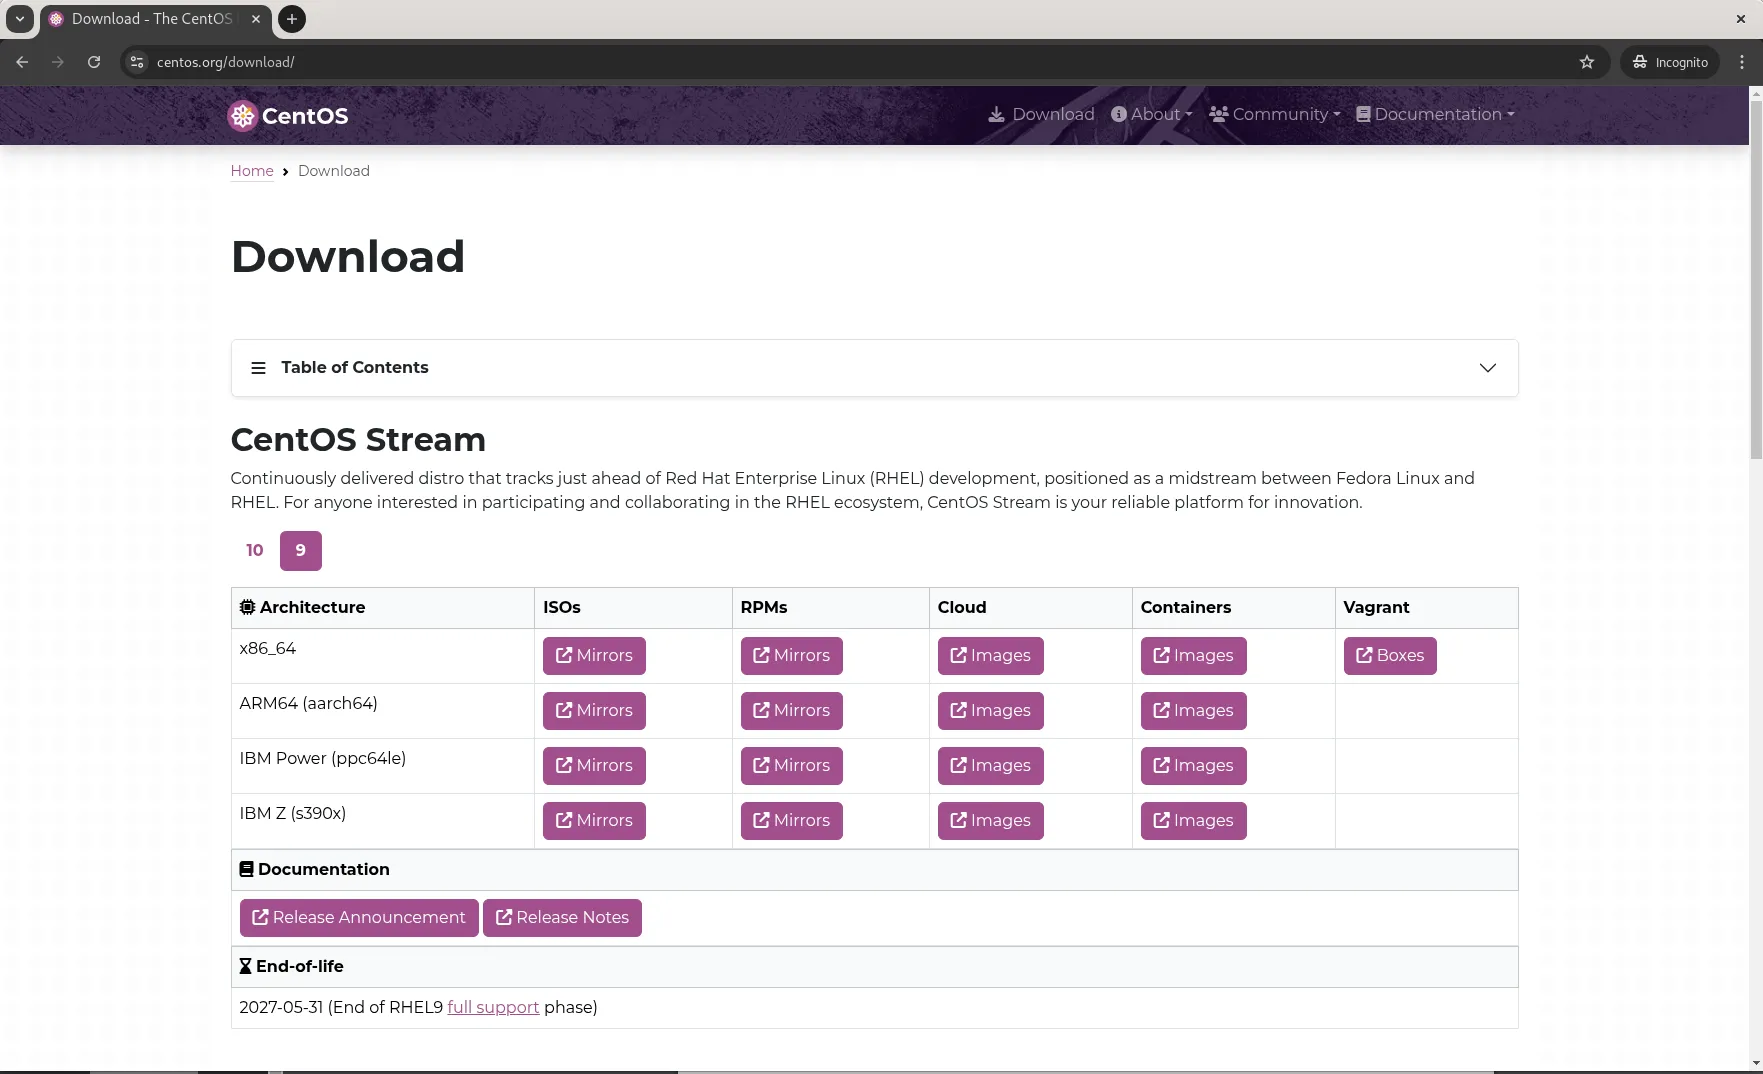Open IBM Z RPMs Mirrors
The image size is (1763, 1074).
792,821
